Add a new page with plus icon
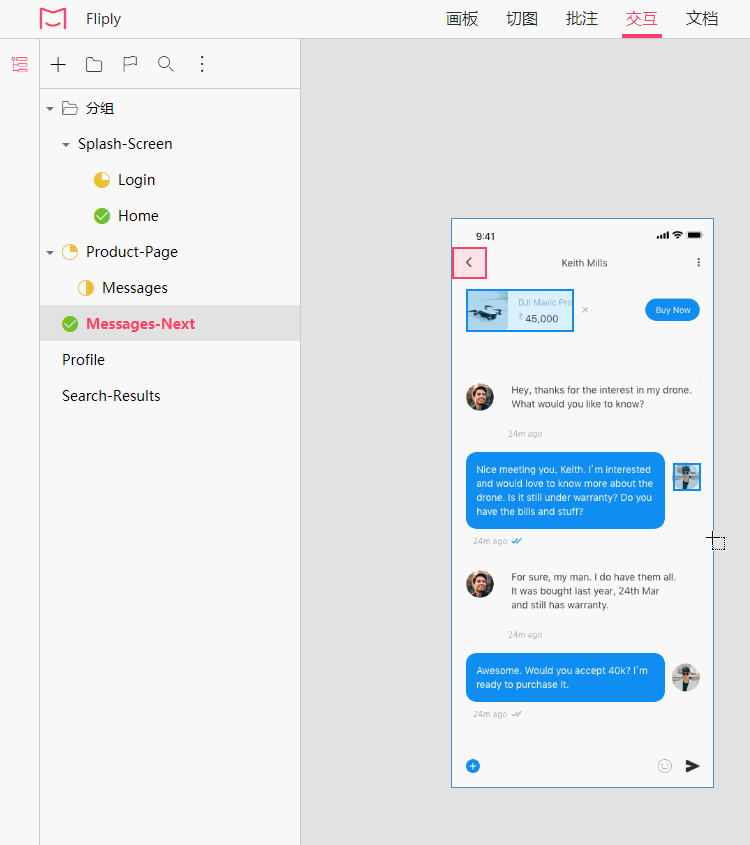750x845 pixels. click(x=58, y=65)
